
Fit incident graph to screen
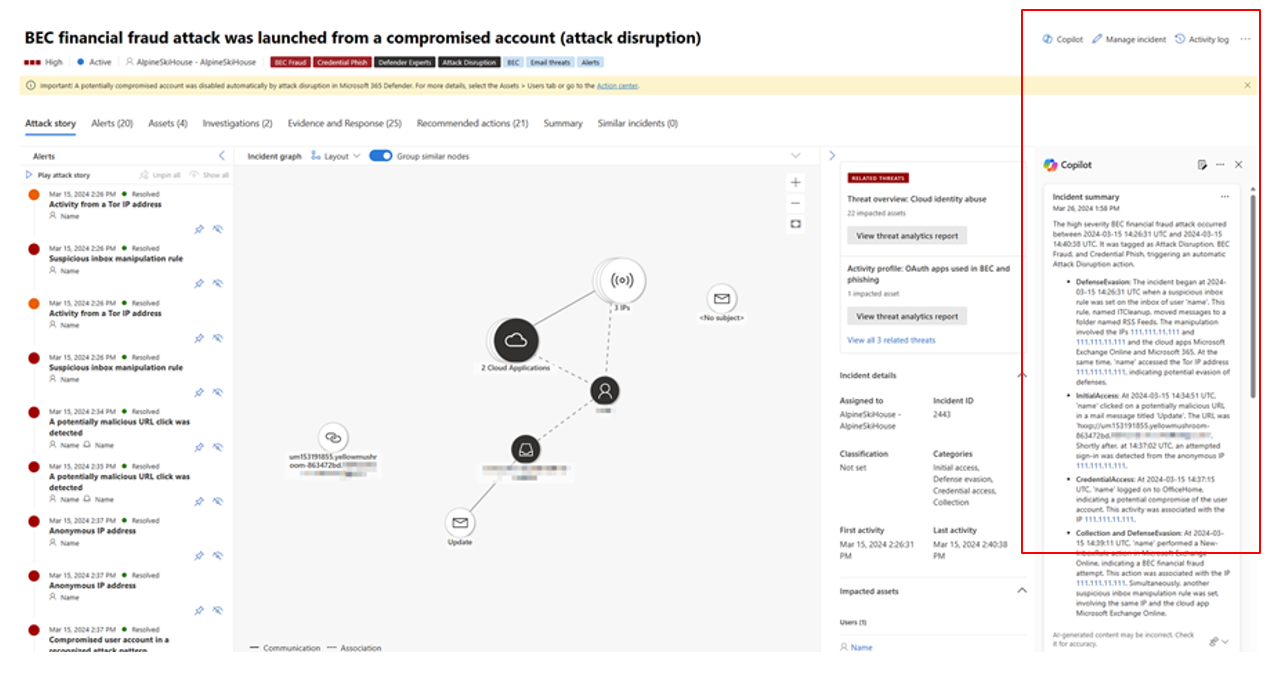pos(795,224)
